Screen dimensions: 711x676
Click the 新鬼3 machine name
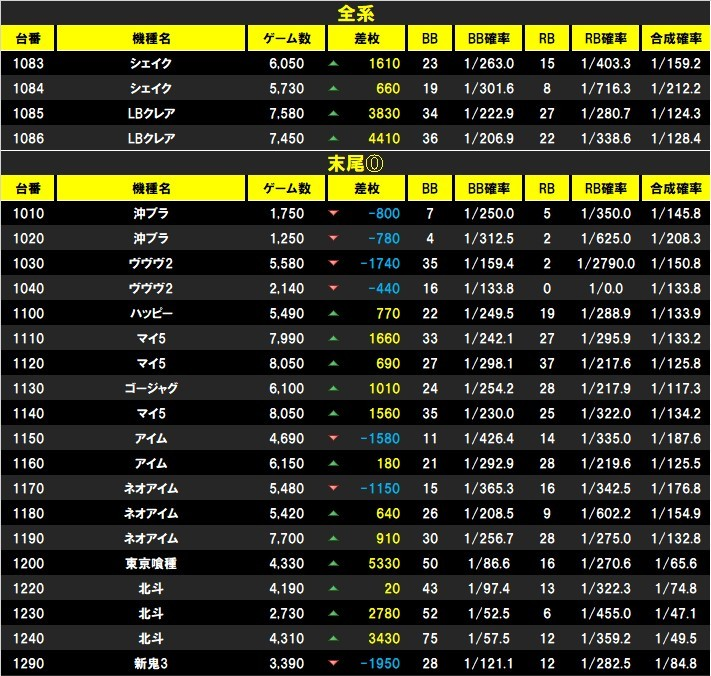tap(151, 663)
